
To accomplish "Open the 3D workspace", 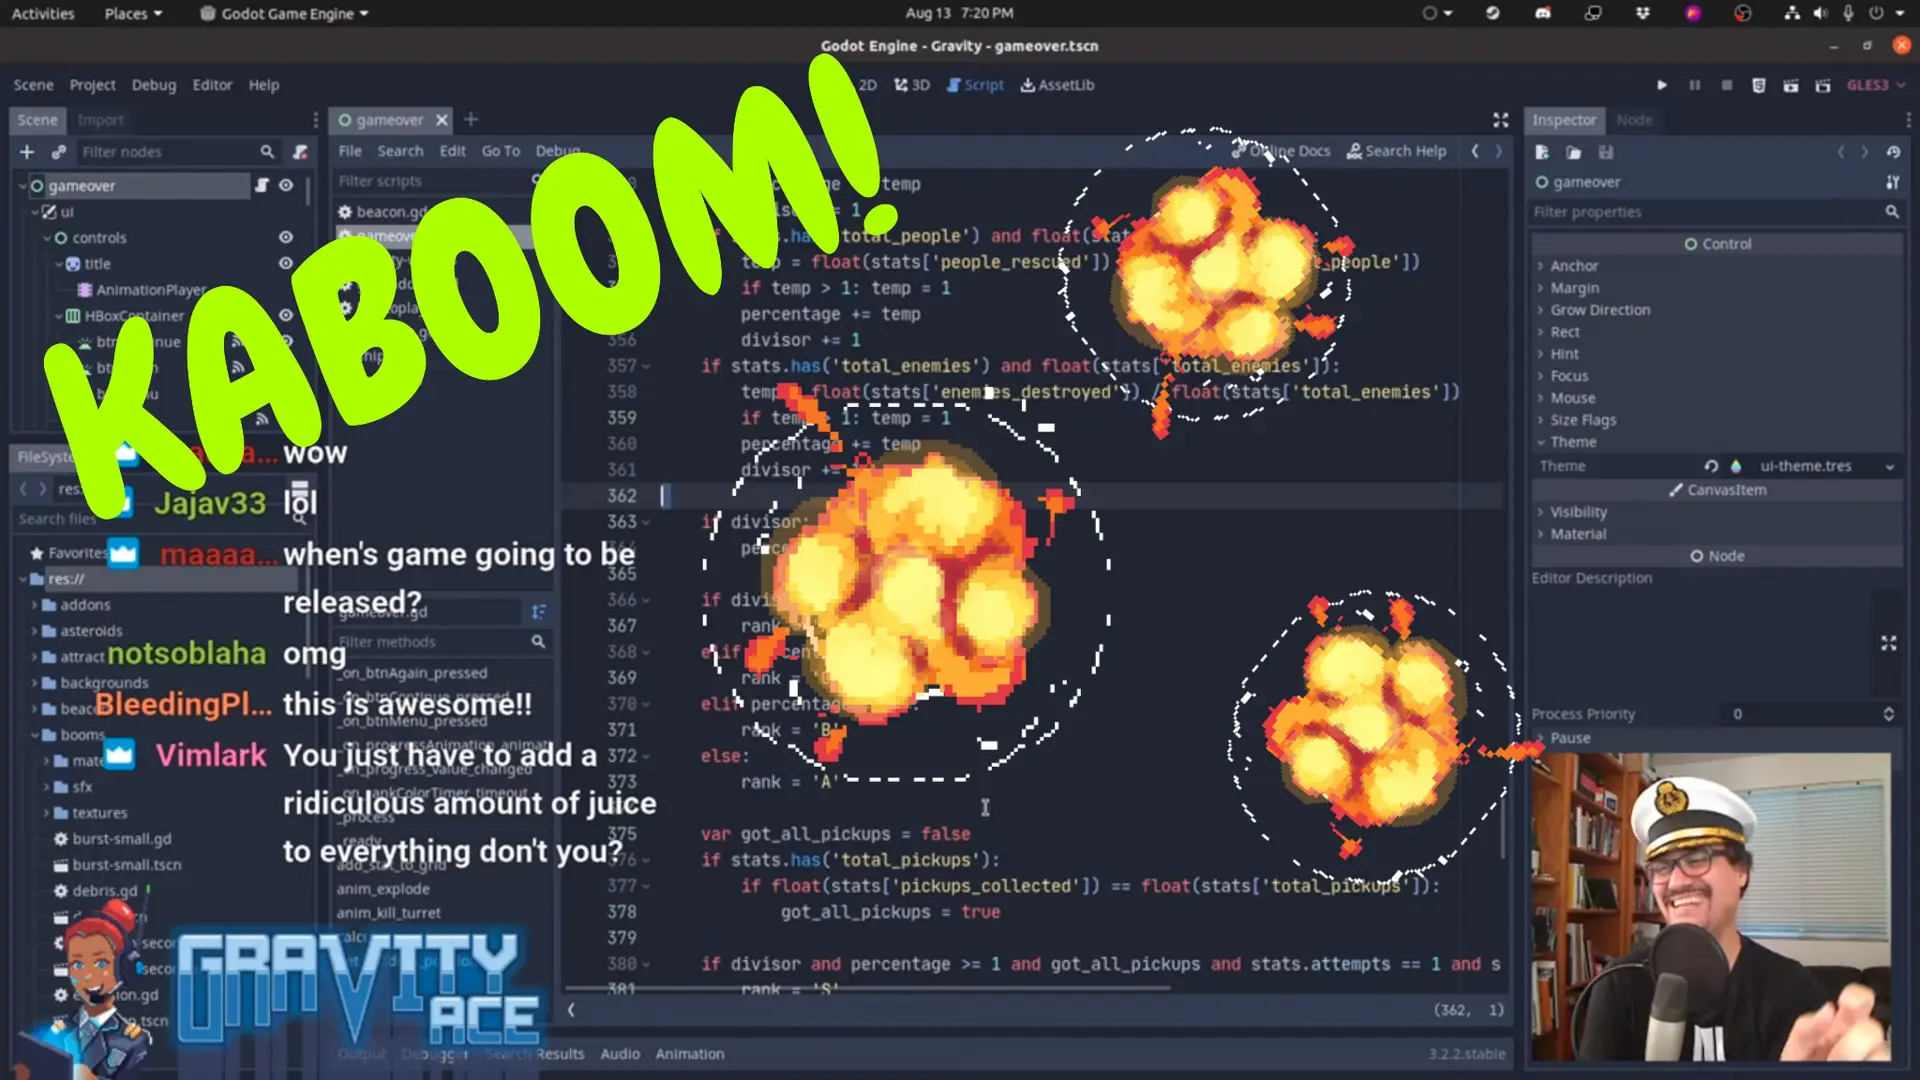I will (912, 85).
